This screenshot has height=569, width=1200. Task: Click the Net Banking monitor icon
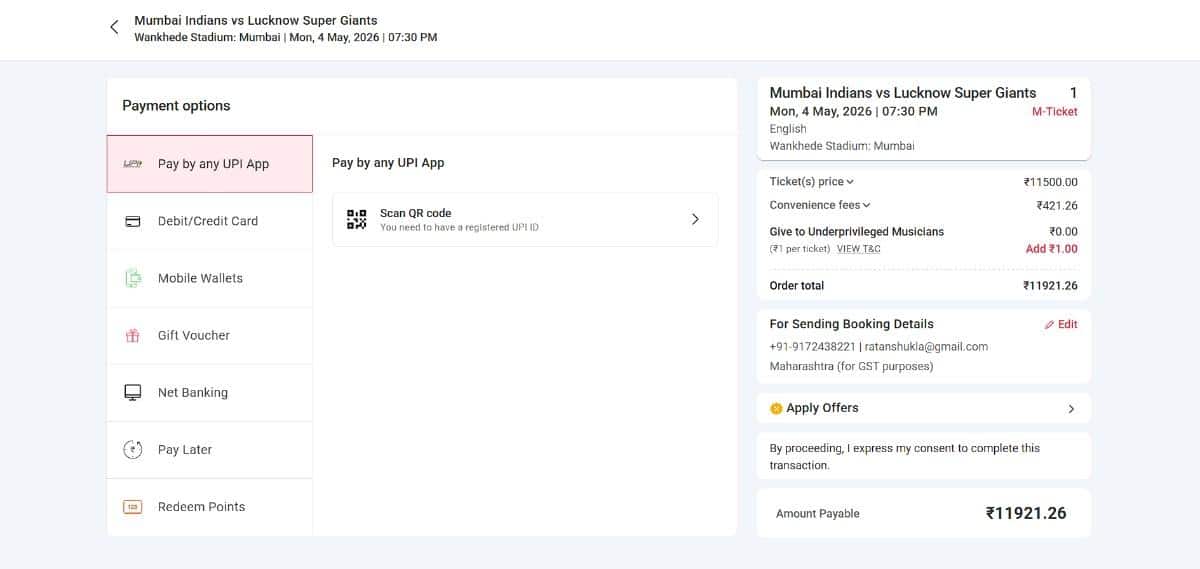coord(132,393)
